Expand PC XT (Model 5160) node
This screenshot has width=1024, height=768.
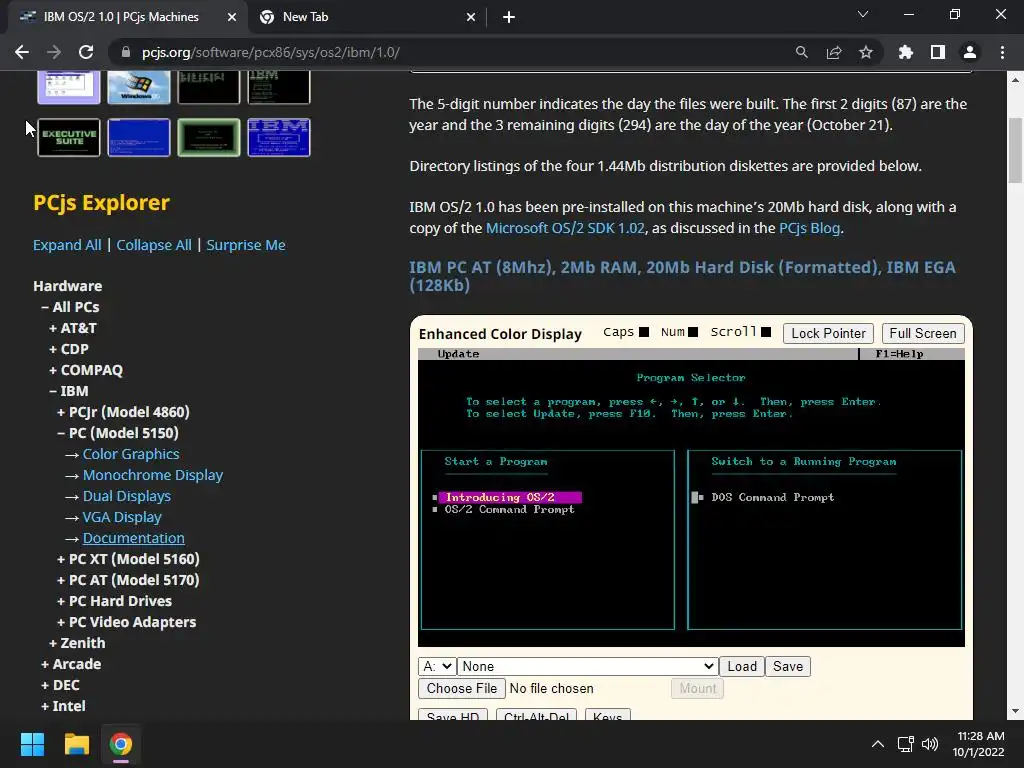128,559
